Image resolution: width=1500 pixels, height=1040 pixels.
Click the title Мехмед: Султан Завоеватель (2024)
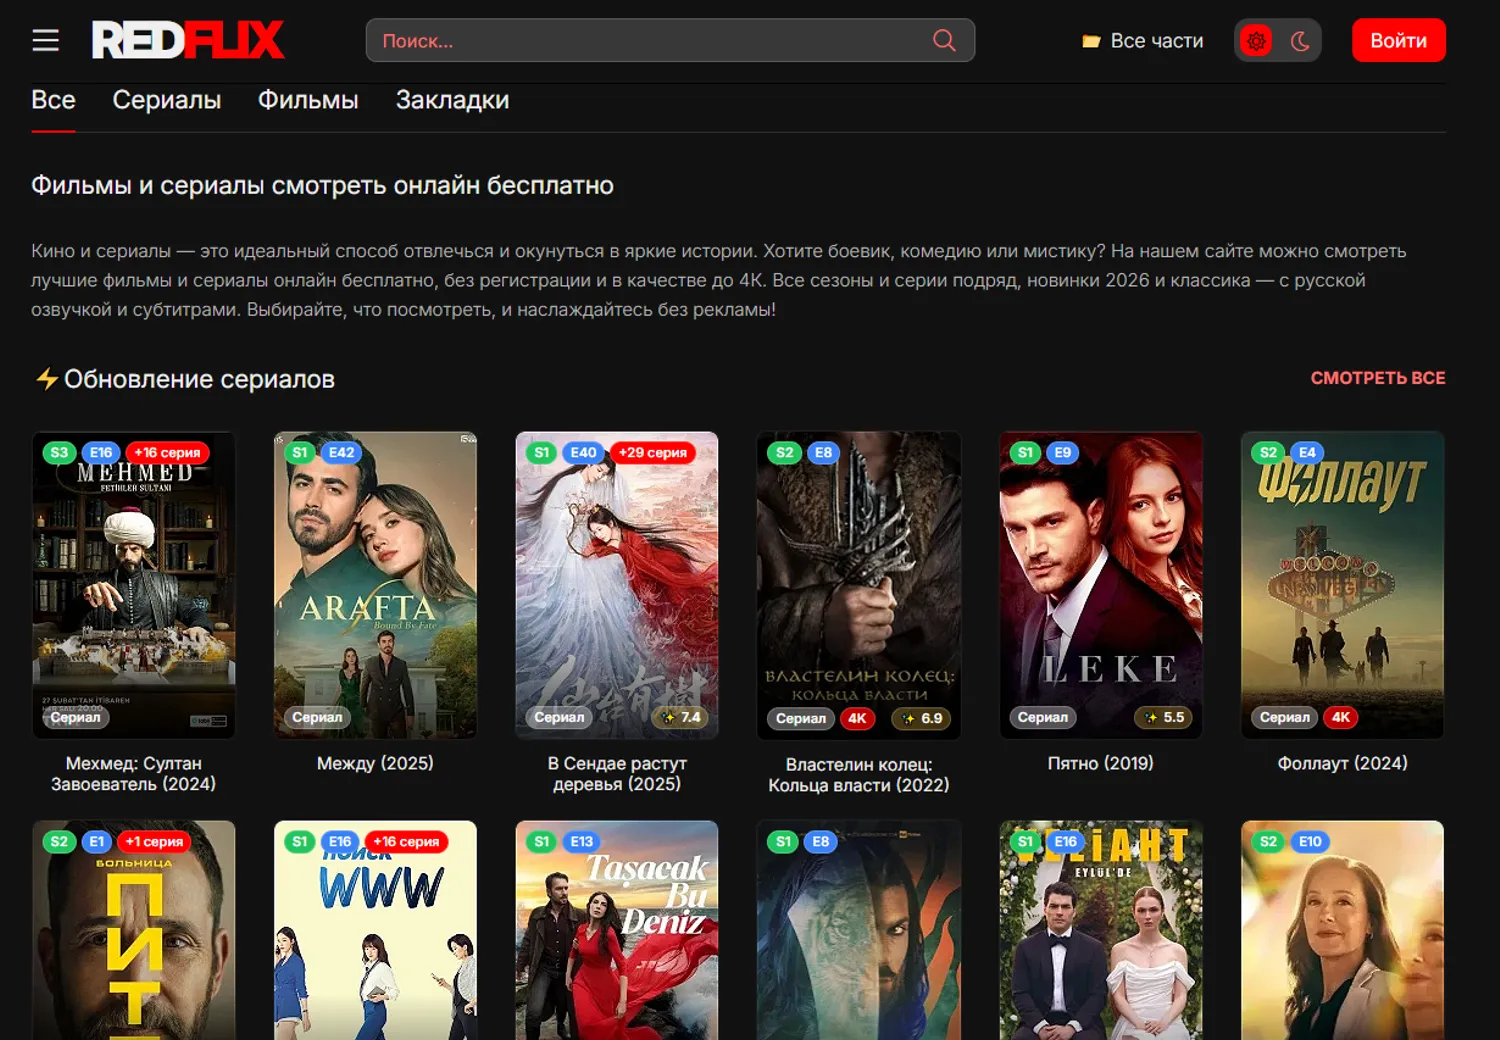point(134,774)
